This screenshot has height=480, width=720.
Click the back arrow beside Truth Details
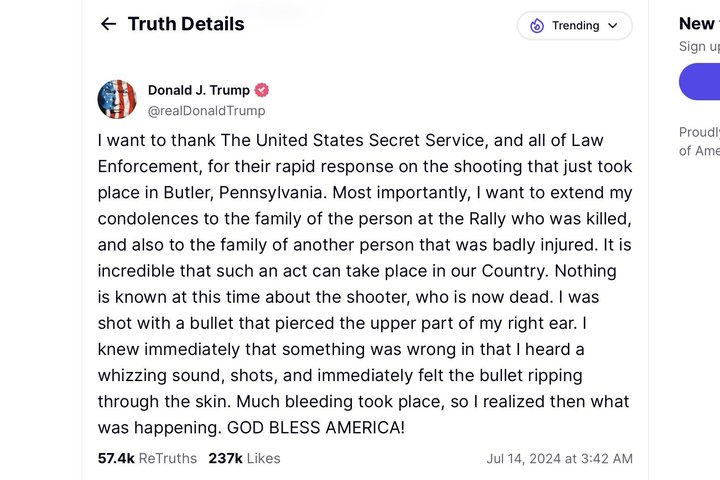[108, 24]
